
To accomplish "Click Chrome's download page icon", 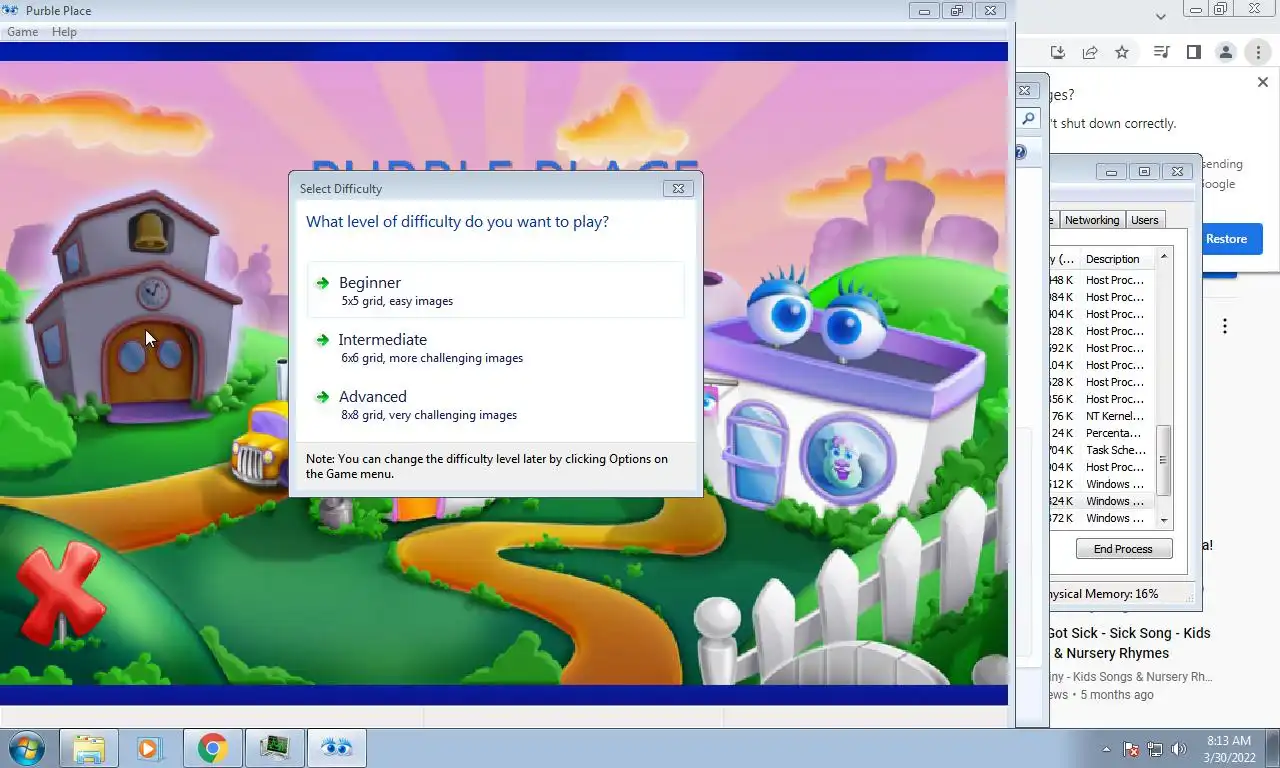I will click(x=1058, y=52).
